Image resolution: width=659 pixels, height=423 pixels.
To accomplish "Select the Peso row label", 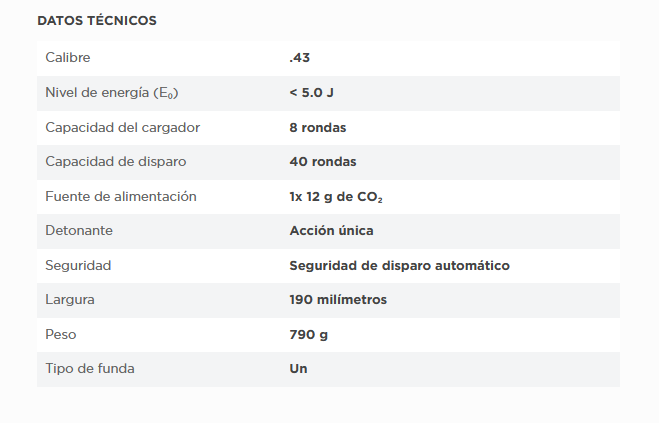I will click(x=60, y=334).
